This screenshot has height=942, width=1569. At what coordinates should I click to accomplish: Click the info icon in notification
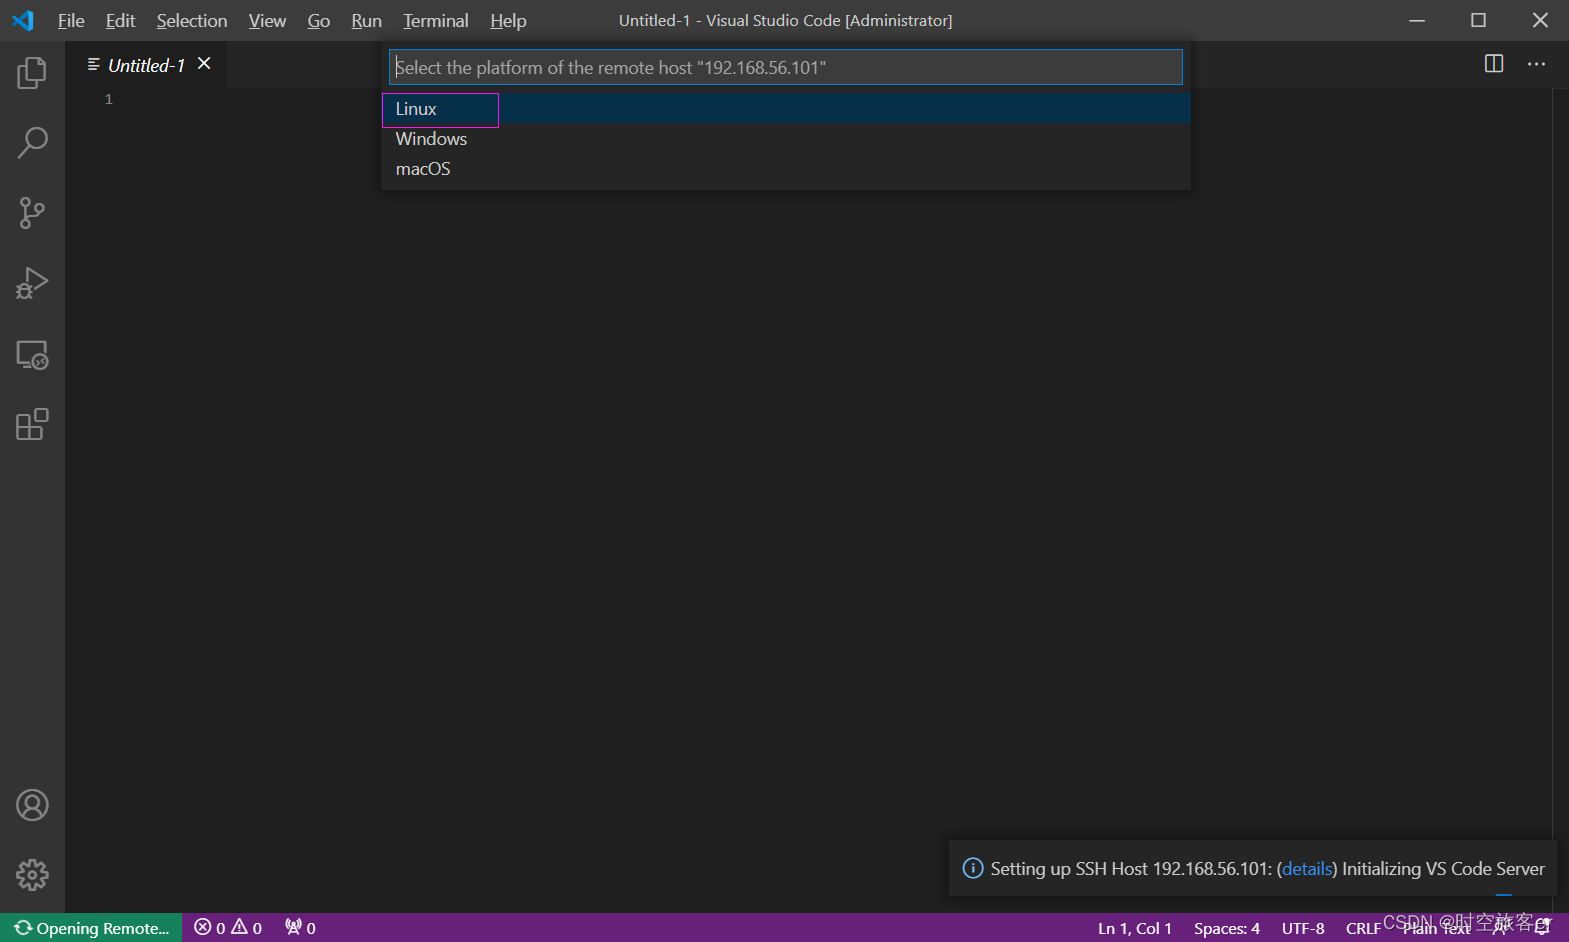972,868
